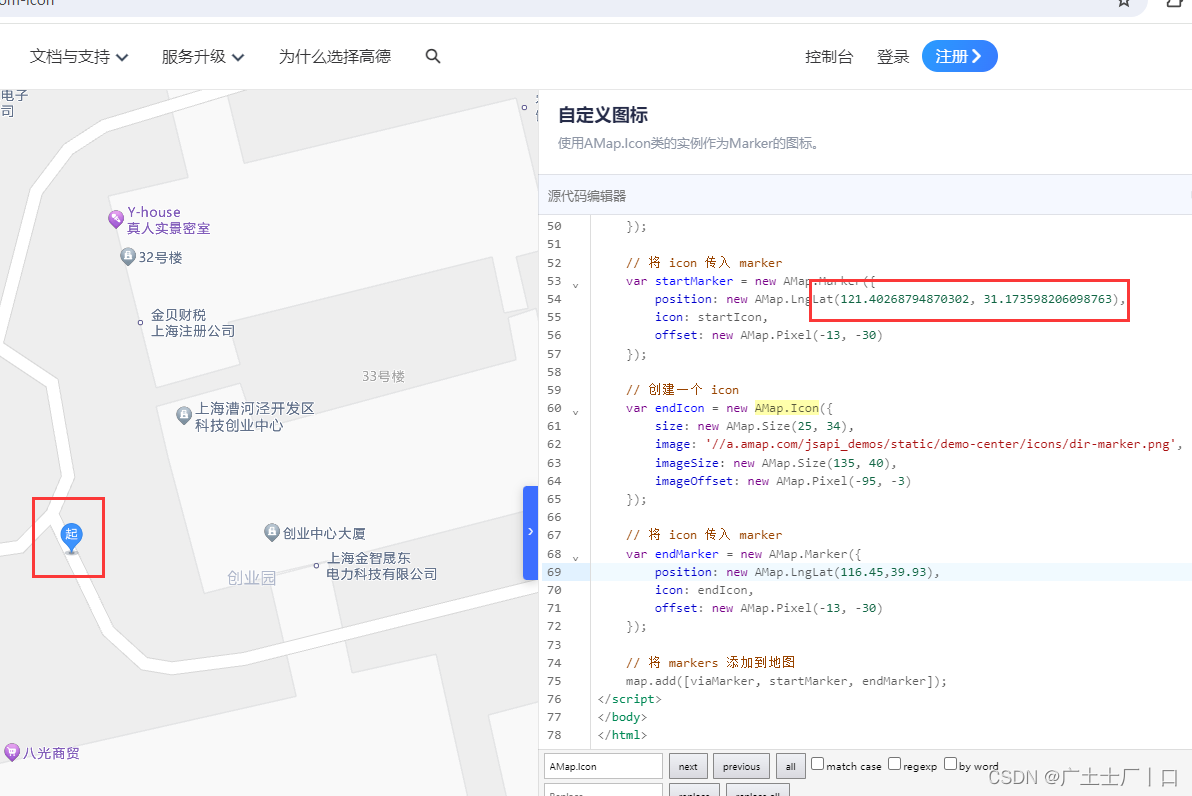Screen dimensions: 1192x796
Task: Click the closing </html> tag on line 78
Action: [x=623, y=736]
